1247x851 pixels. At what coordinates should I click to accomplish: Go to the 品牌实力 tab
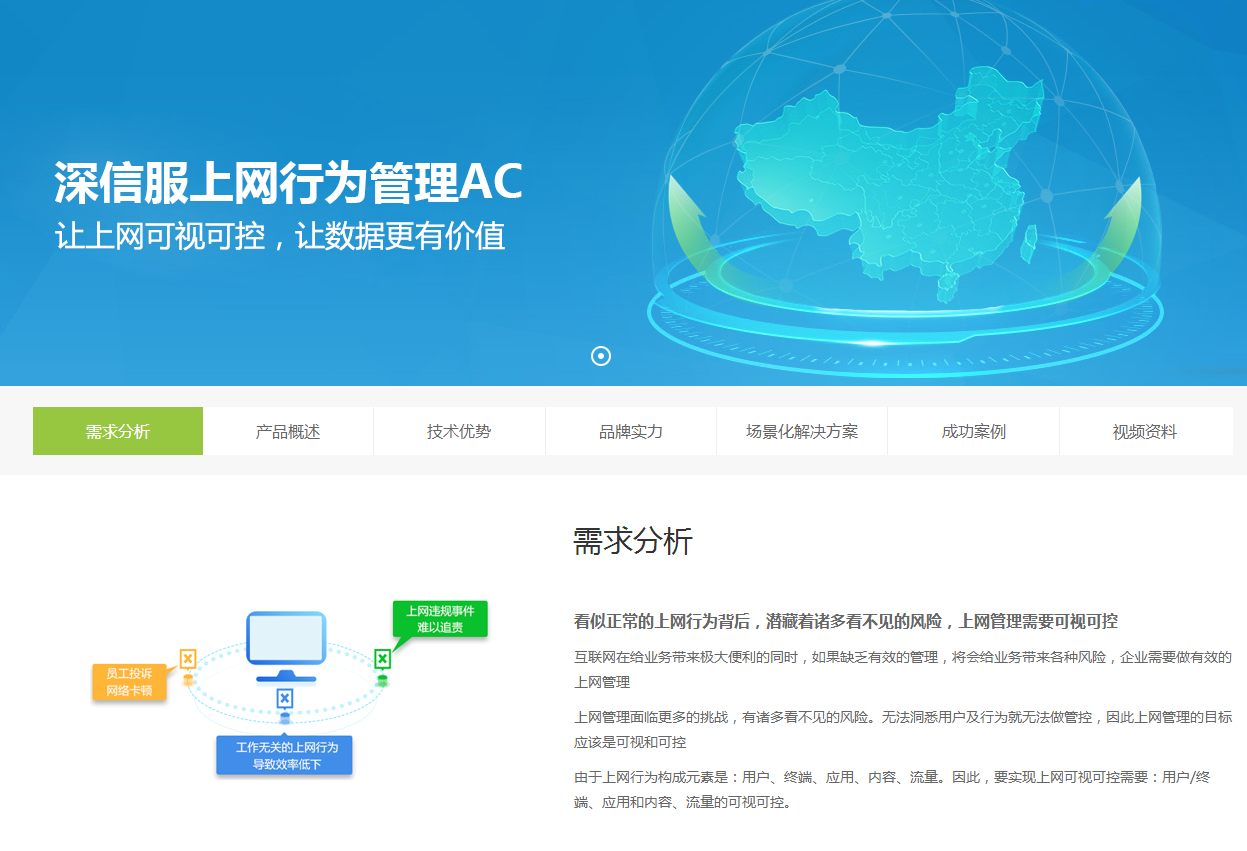click(x=631, y=431)
